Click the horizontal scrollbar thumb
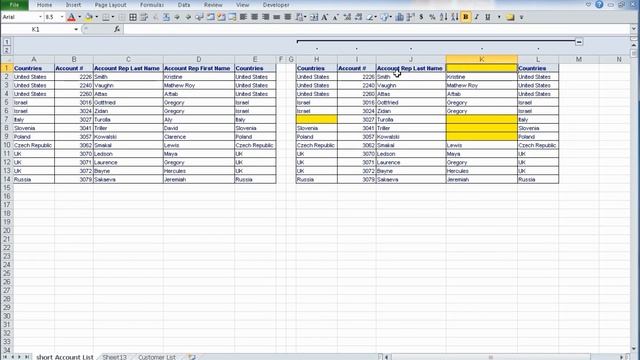This screenshot has width=640, height=360. (x=491, y=357)
